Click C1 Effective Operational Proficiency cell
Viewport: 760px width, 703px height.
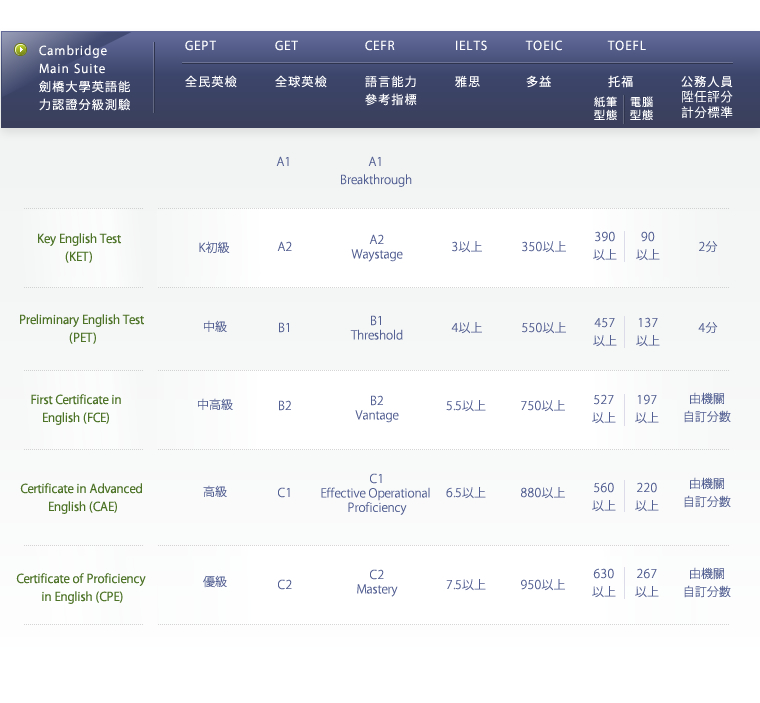(x=376, y=493)
